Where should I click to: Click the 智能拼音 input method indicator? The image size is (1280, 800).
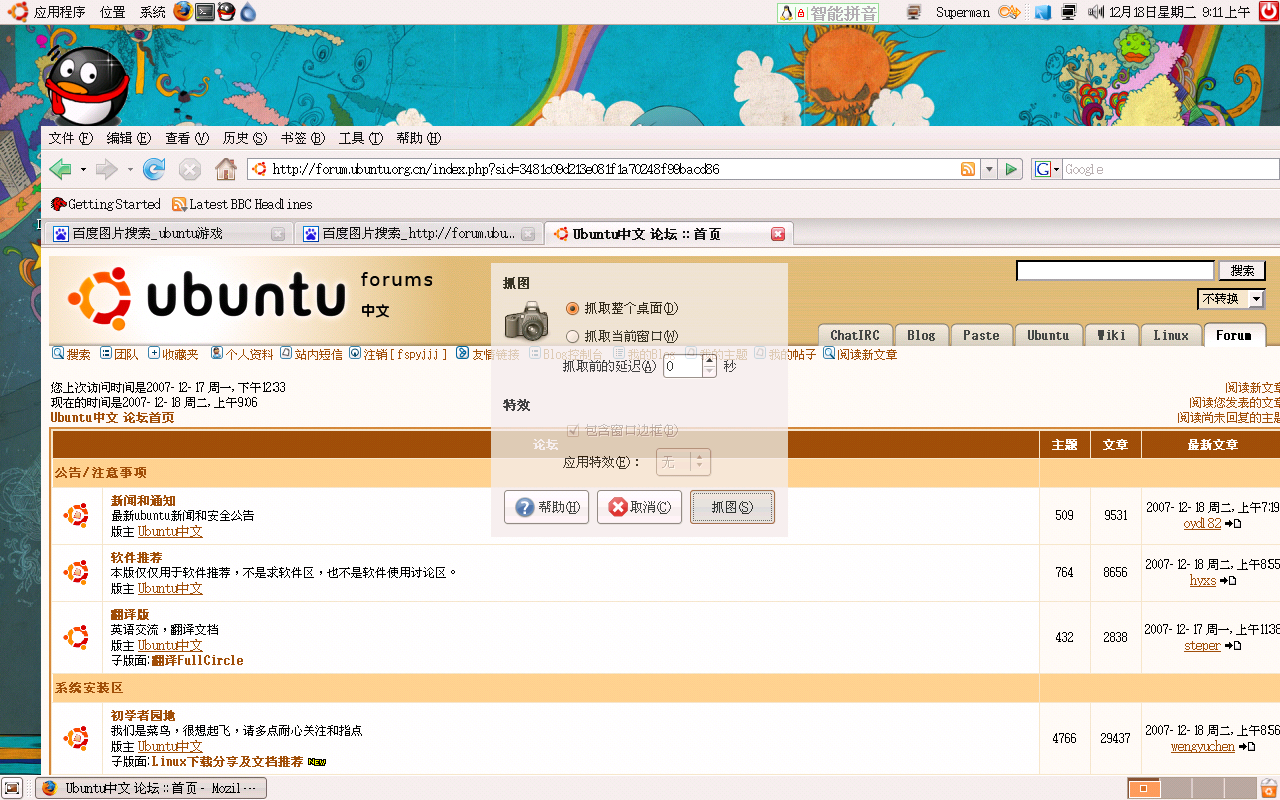pos(828,12)
